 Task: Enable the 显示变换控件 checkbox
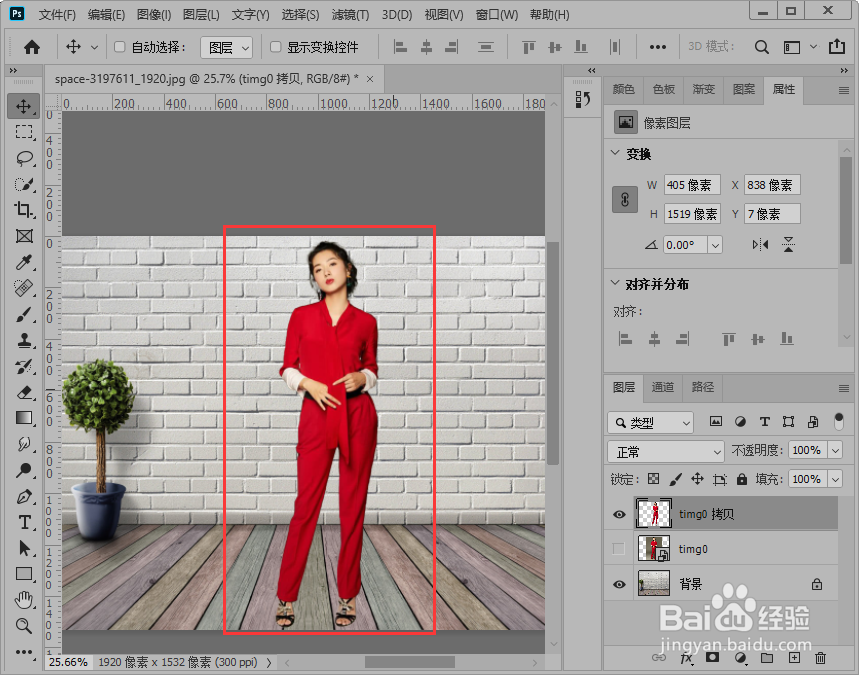point(276,47)
